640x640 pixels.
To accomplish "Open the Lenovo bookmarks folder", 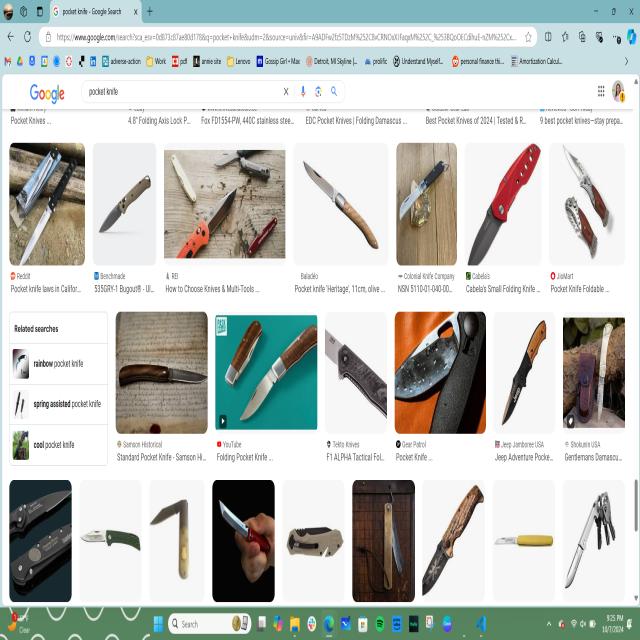I will (238, 61).
